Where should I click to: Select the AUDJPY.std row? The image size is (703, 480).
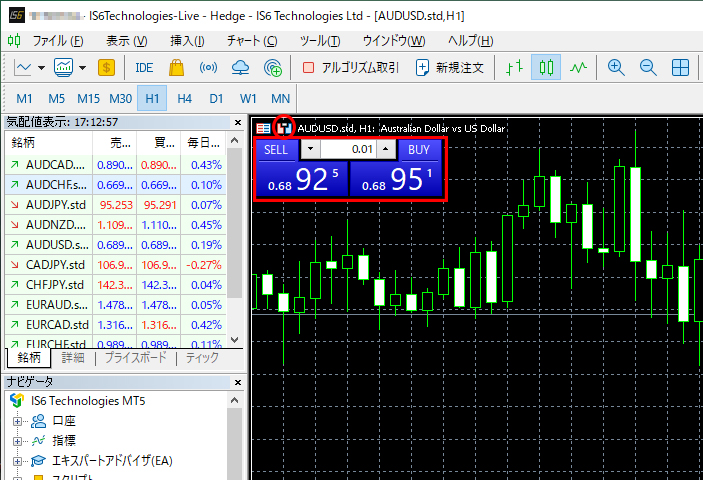[x=115, y=205]
